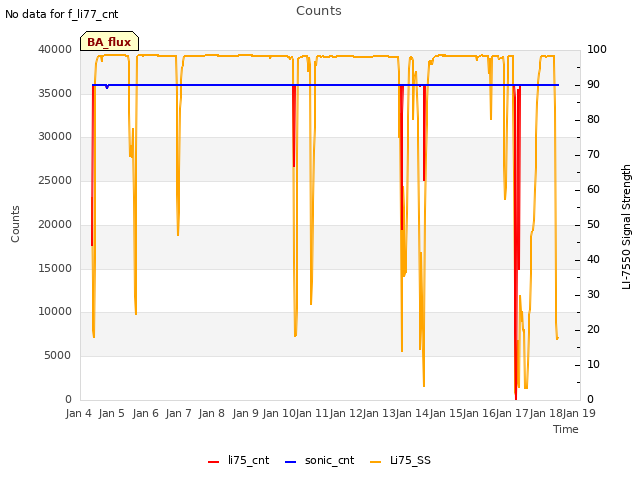This screenshot has height=480, width=640.
Task: Click the 20000 y-axis label
Action: (x=55, y=224)
